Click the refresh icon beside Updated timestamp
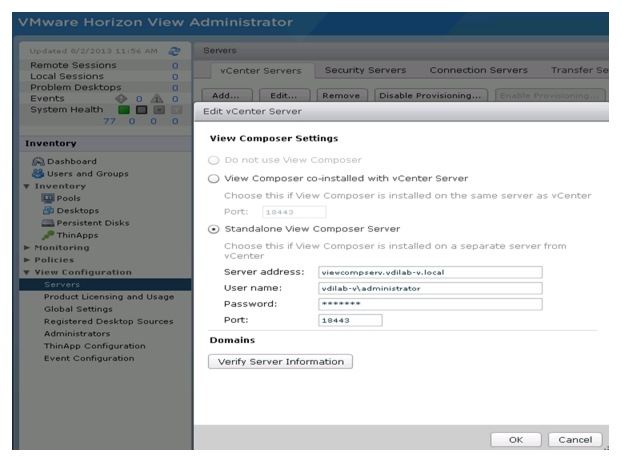 174,51
